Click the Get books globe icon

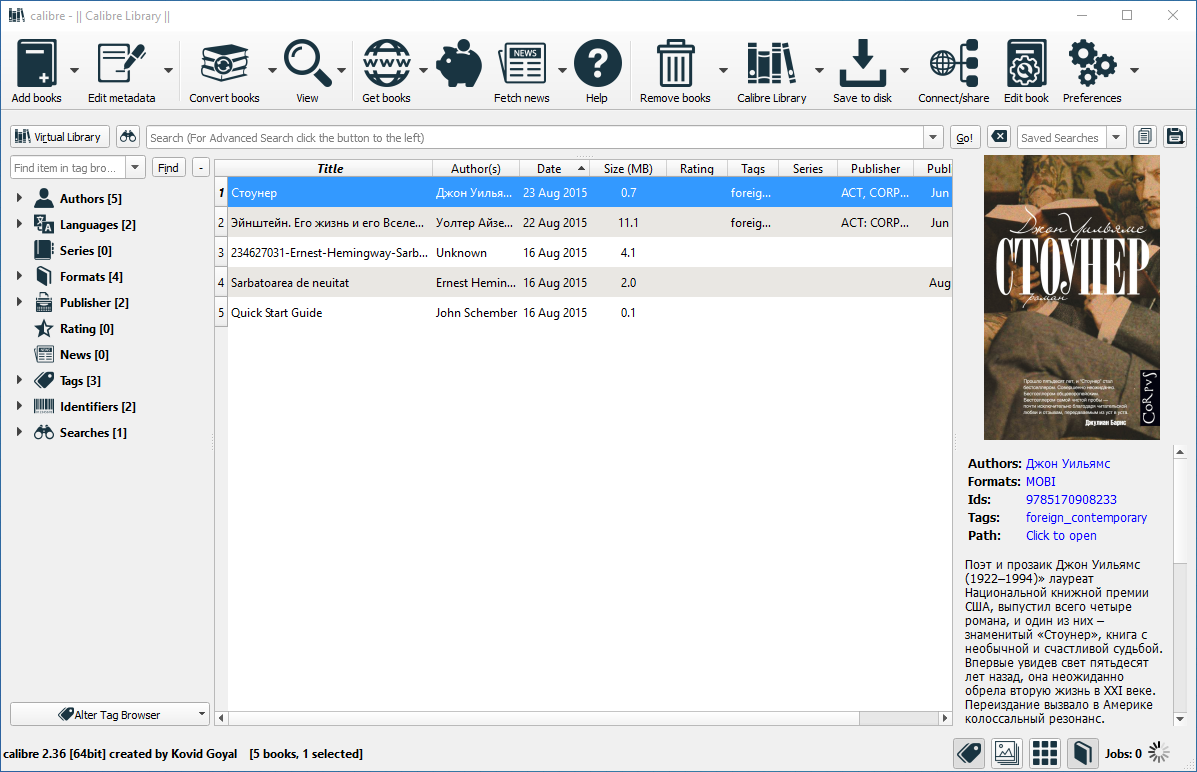tap(386, 64)
